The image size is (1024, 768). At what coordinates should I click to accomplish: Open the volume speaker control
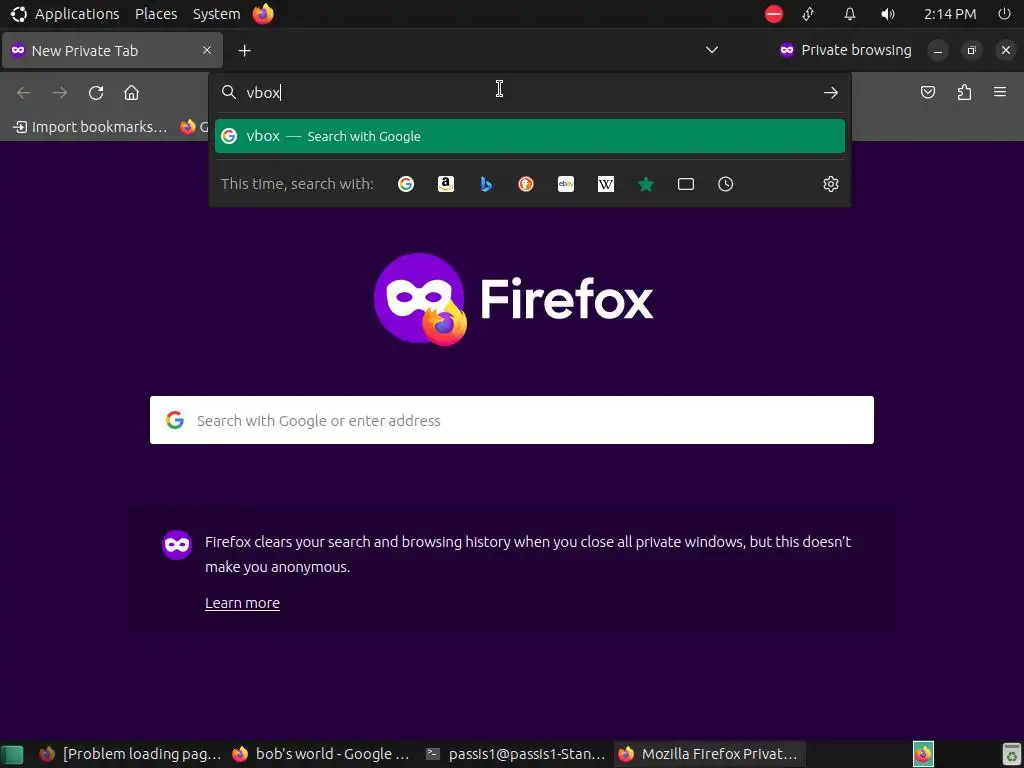tap(888, 14)
